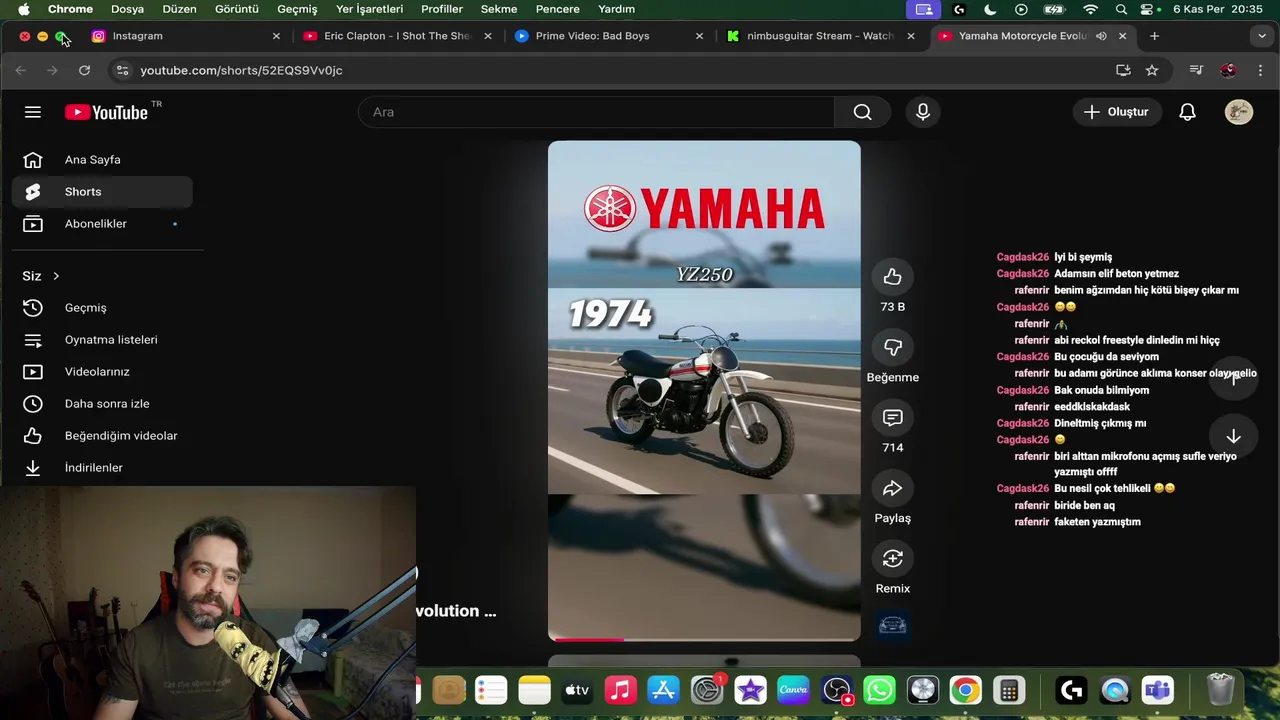The width and height of the screenshot is (1280, 720).
Task: Start voice search with the microphone
Action: pos(923,112)
